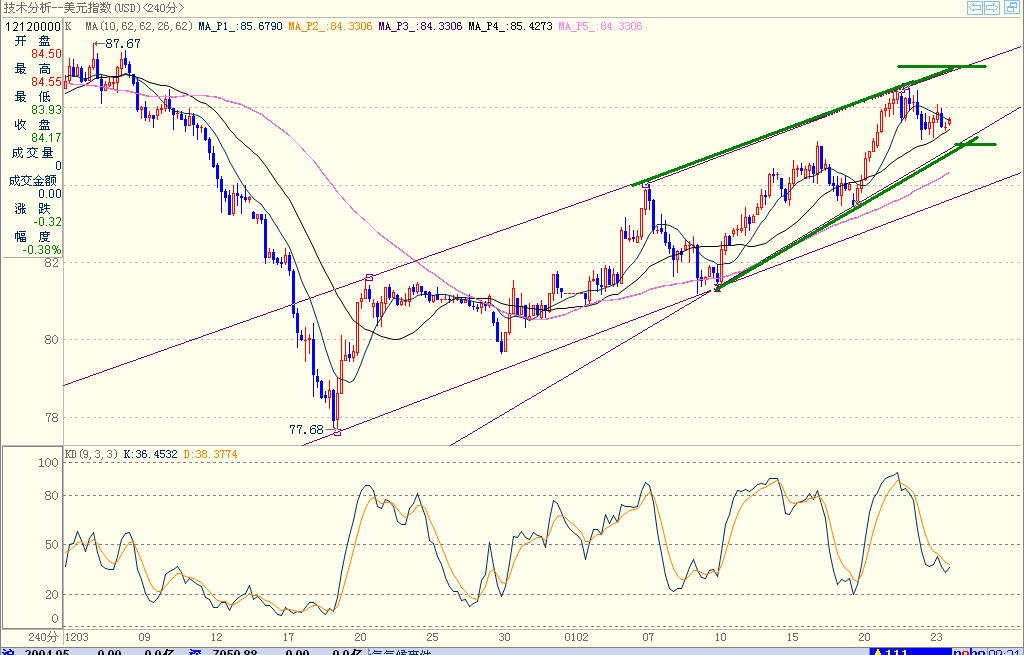
Task: Click the opening price 84.50
Action: tap(46, 54)
